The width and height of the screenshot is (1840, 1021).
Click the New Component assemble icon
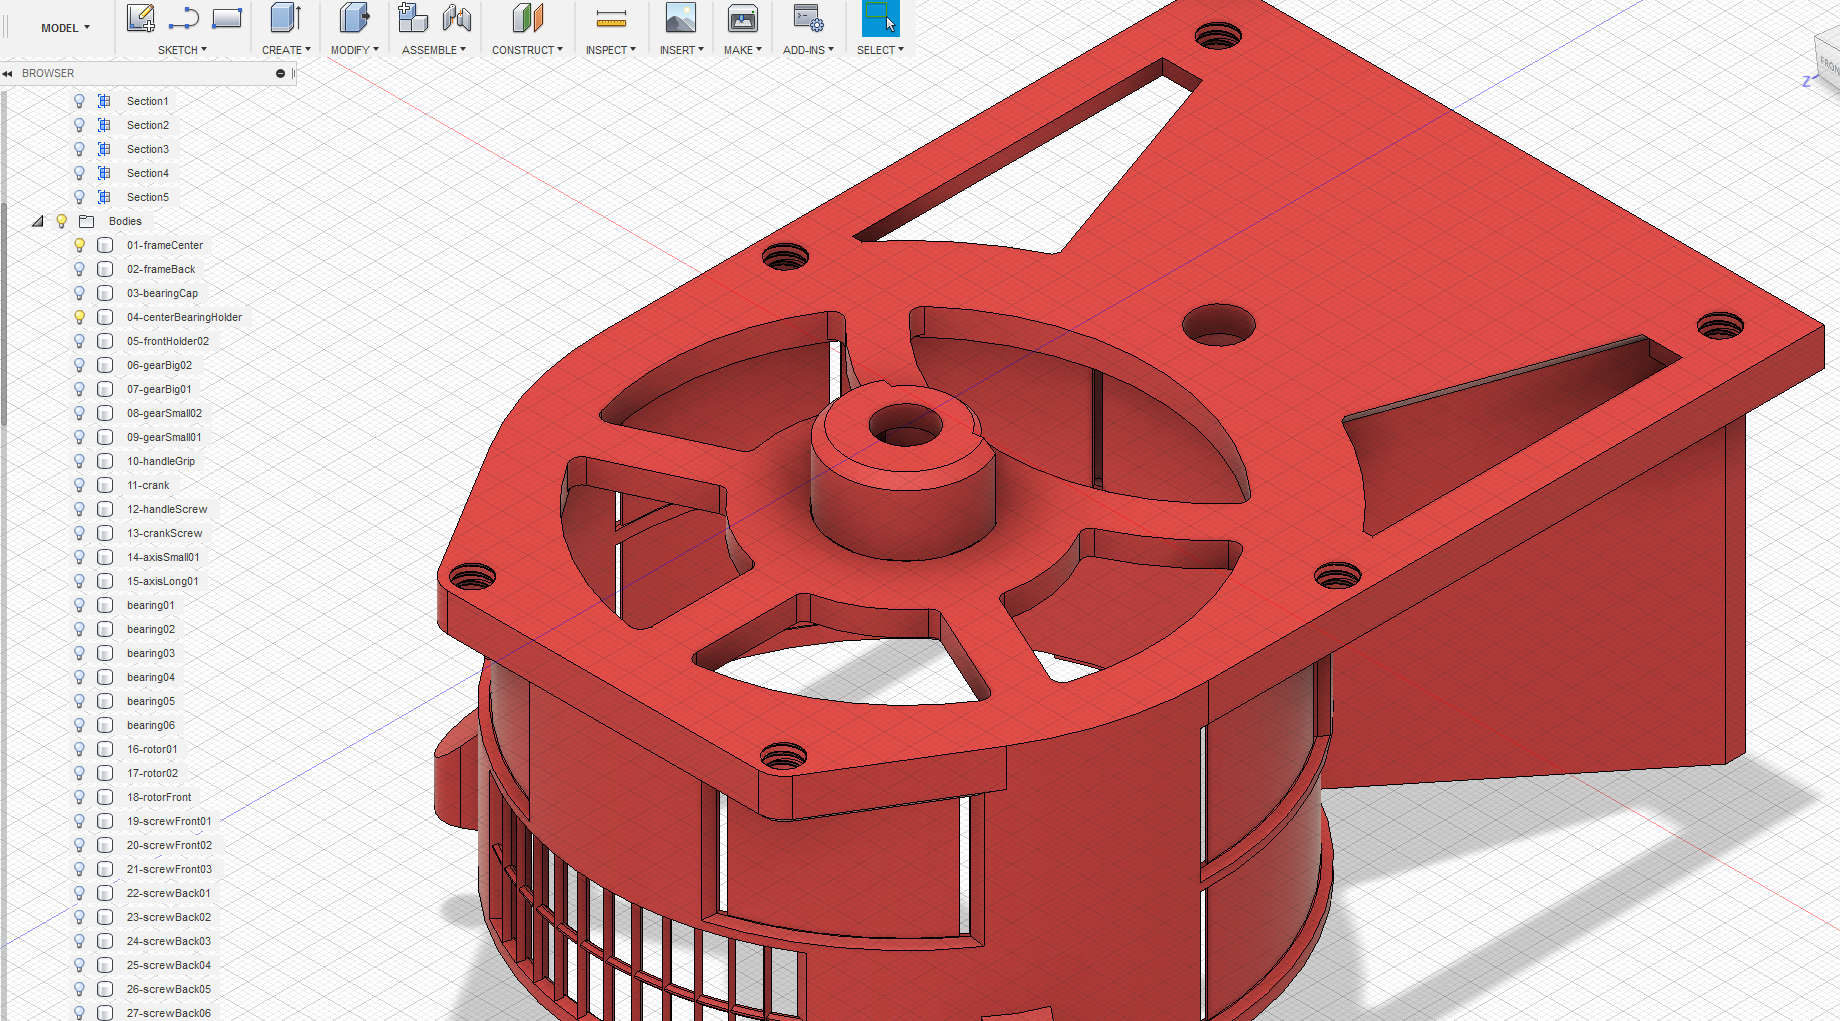coord(412,17)
